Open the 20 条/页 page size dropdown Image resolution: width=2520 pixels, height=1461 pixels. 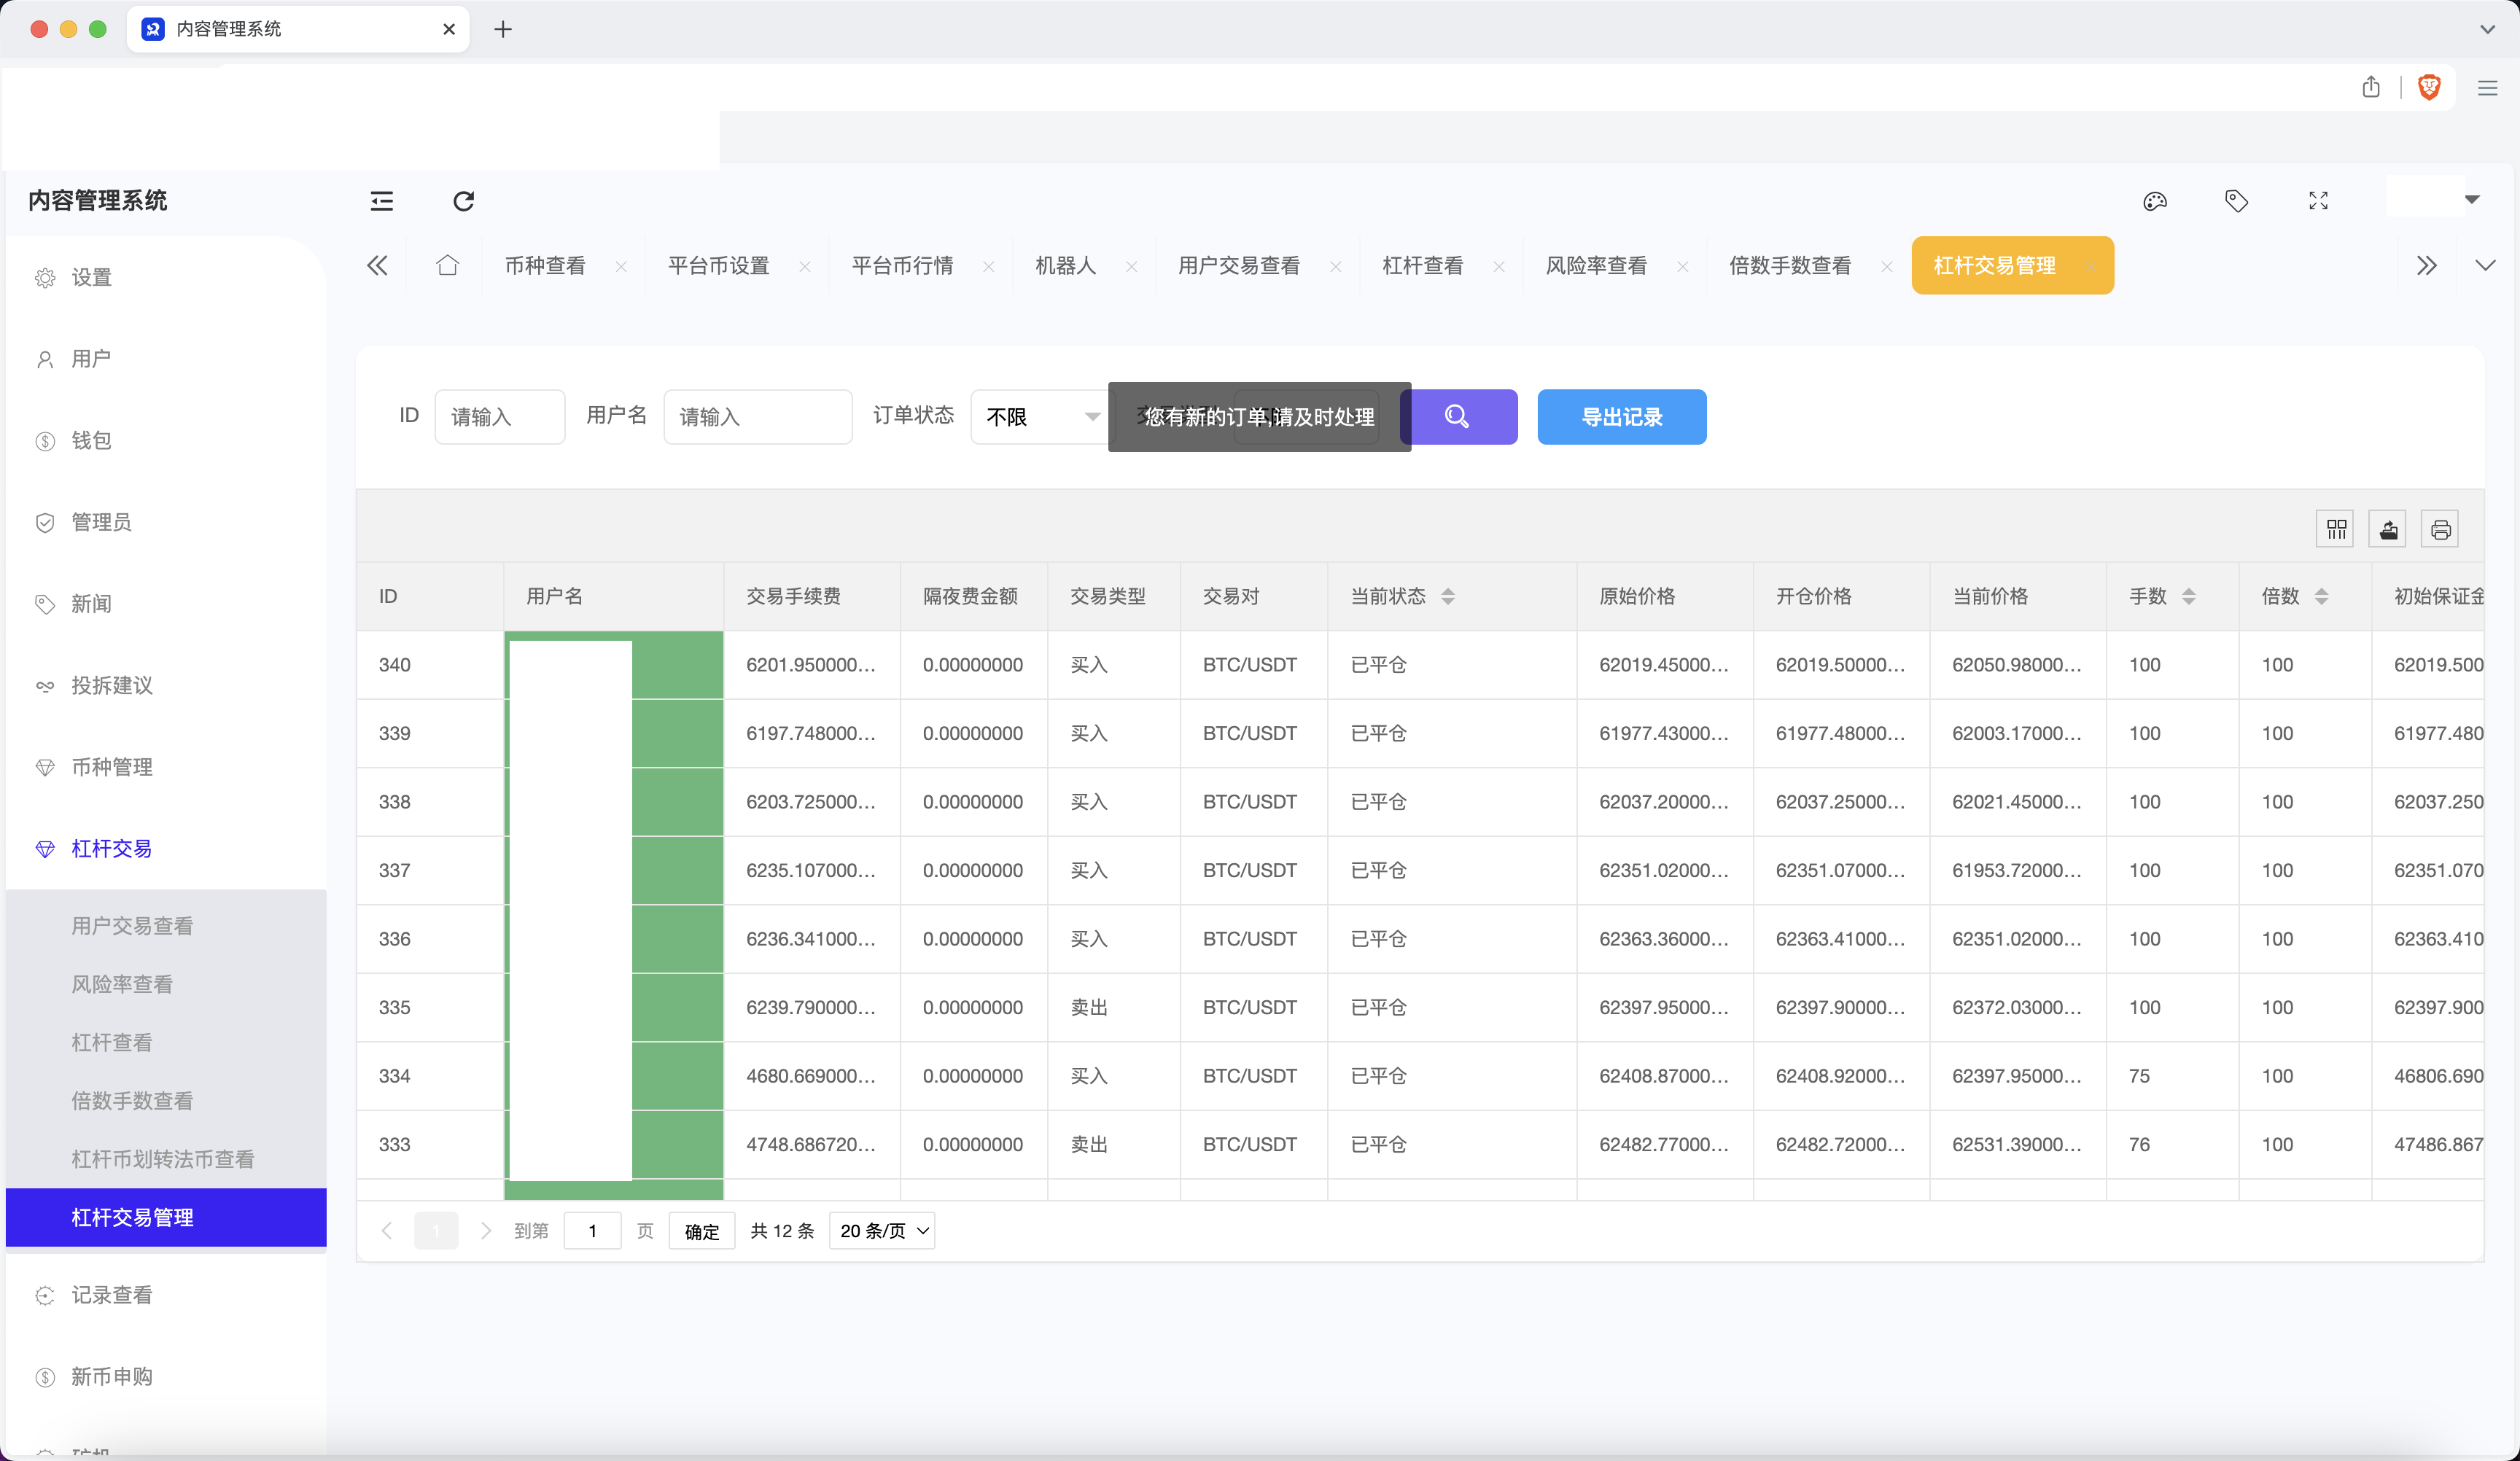pyautogui.click(x=881, y=1231)
